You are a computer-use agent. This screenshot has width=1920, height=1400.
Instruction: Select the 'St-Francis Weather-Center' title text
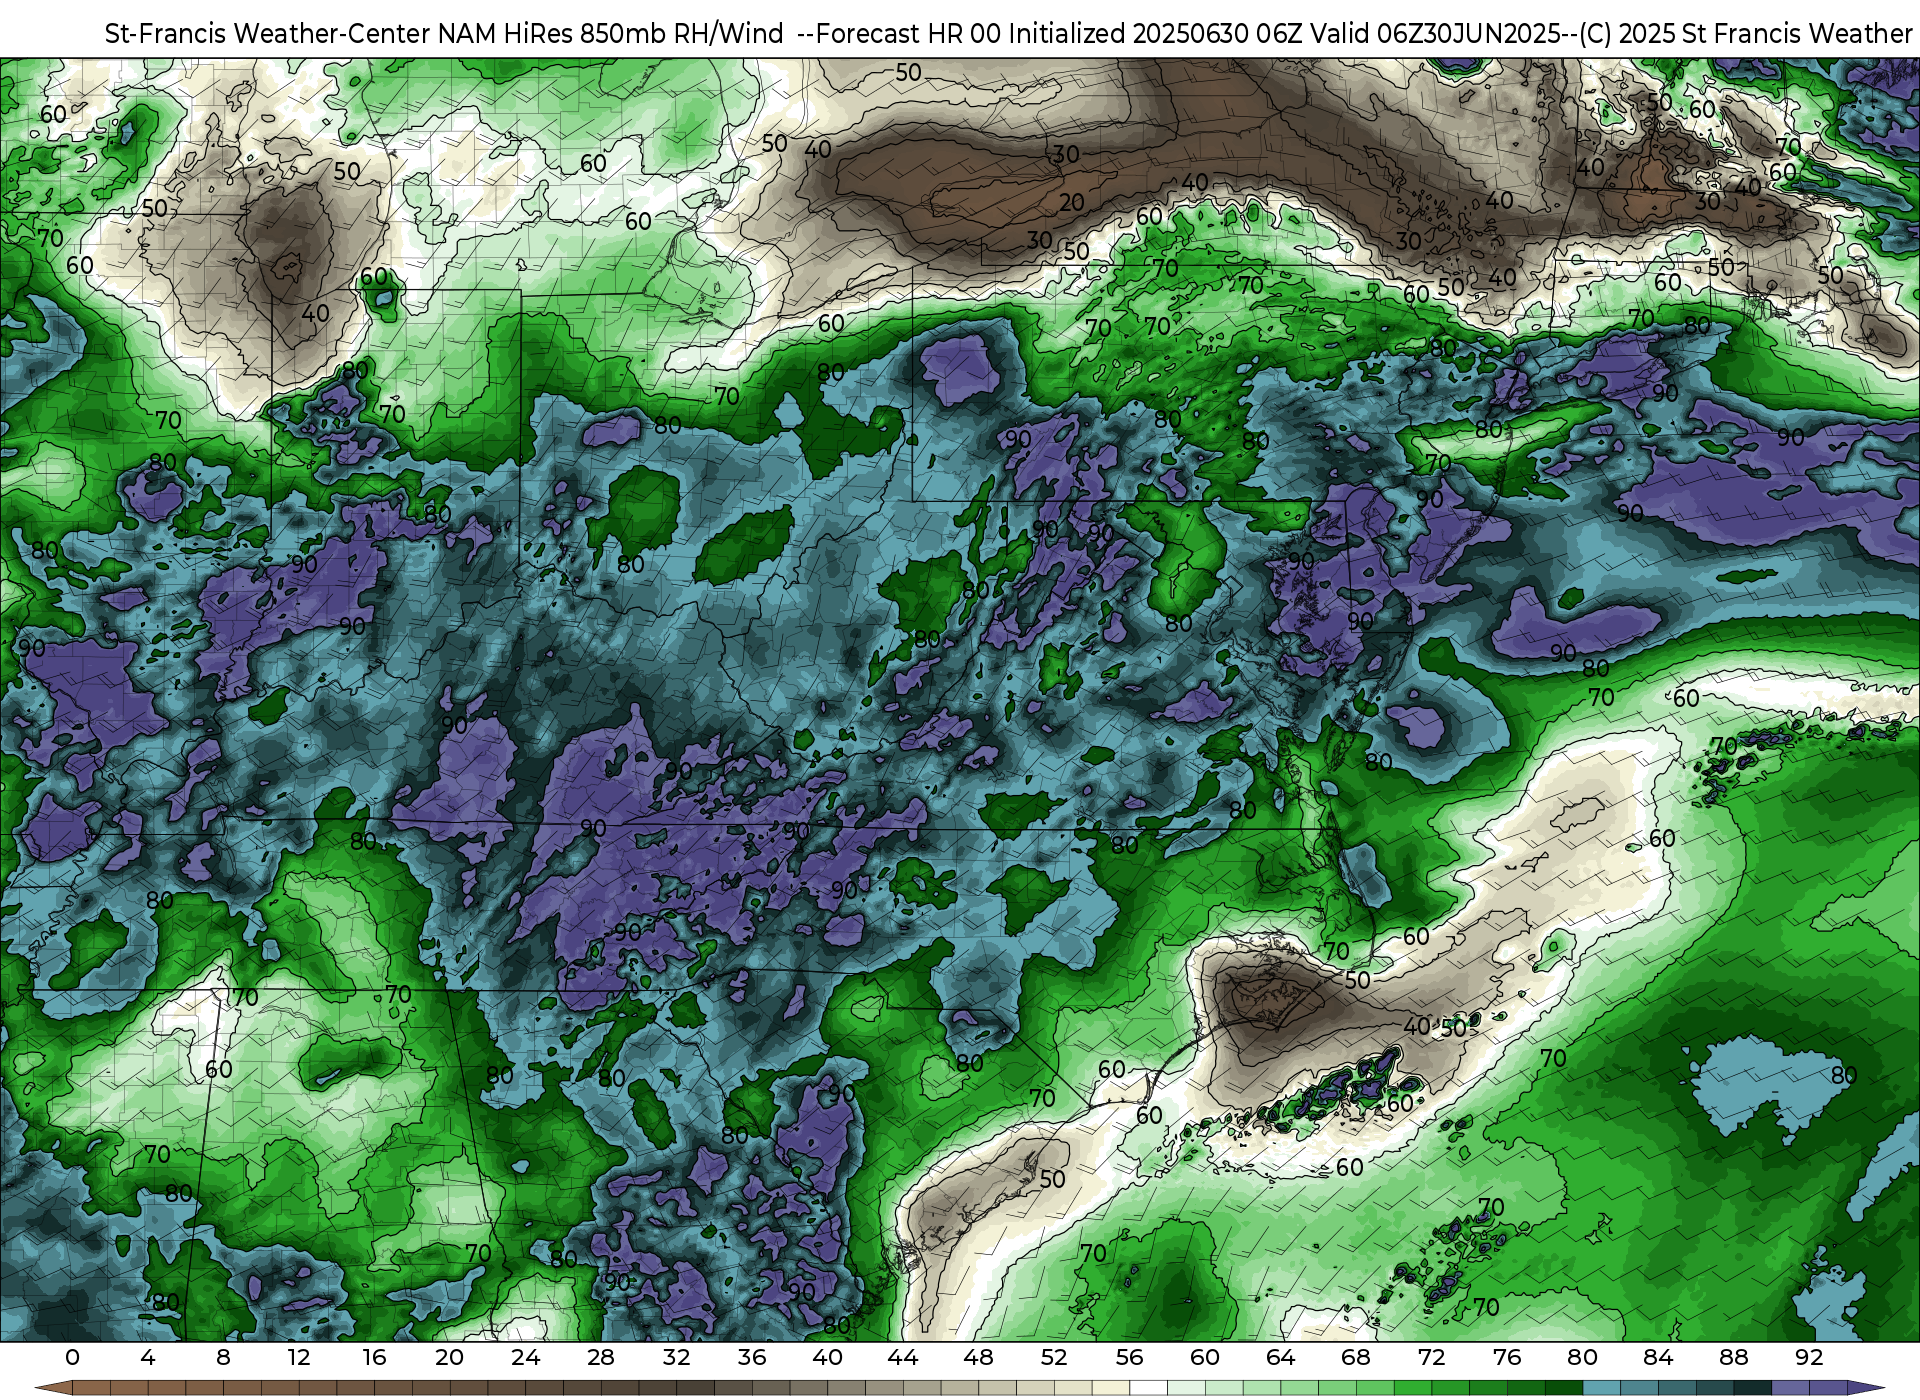[268, 34]
